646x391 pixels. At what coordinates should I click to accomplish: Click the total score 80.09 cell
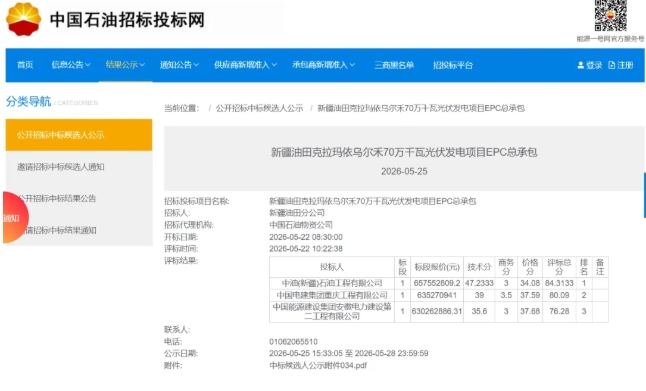point(559,295)
